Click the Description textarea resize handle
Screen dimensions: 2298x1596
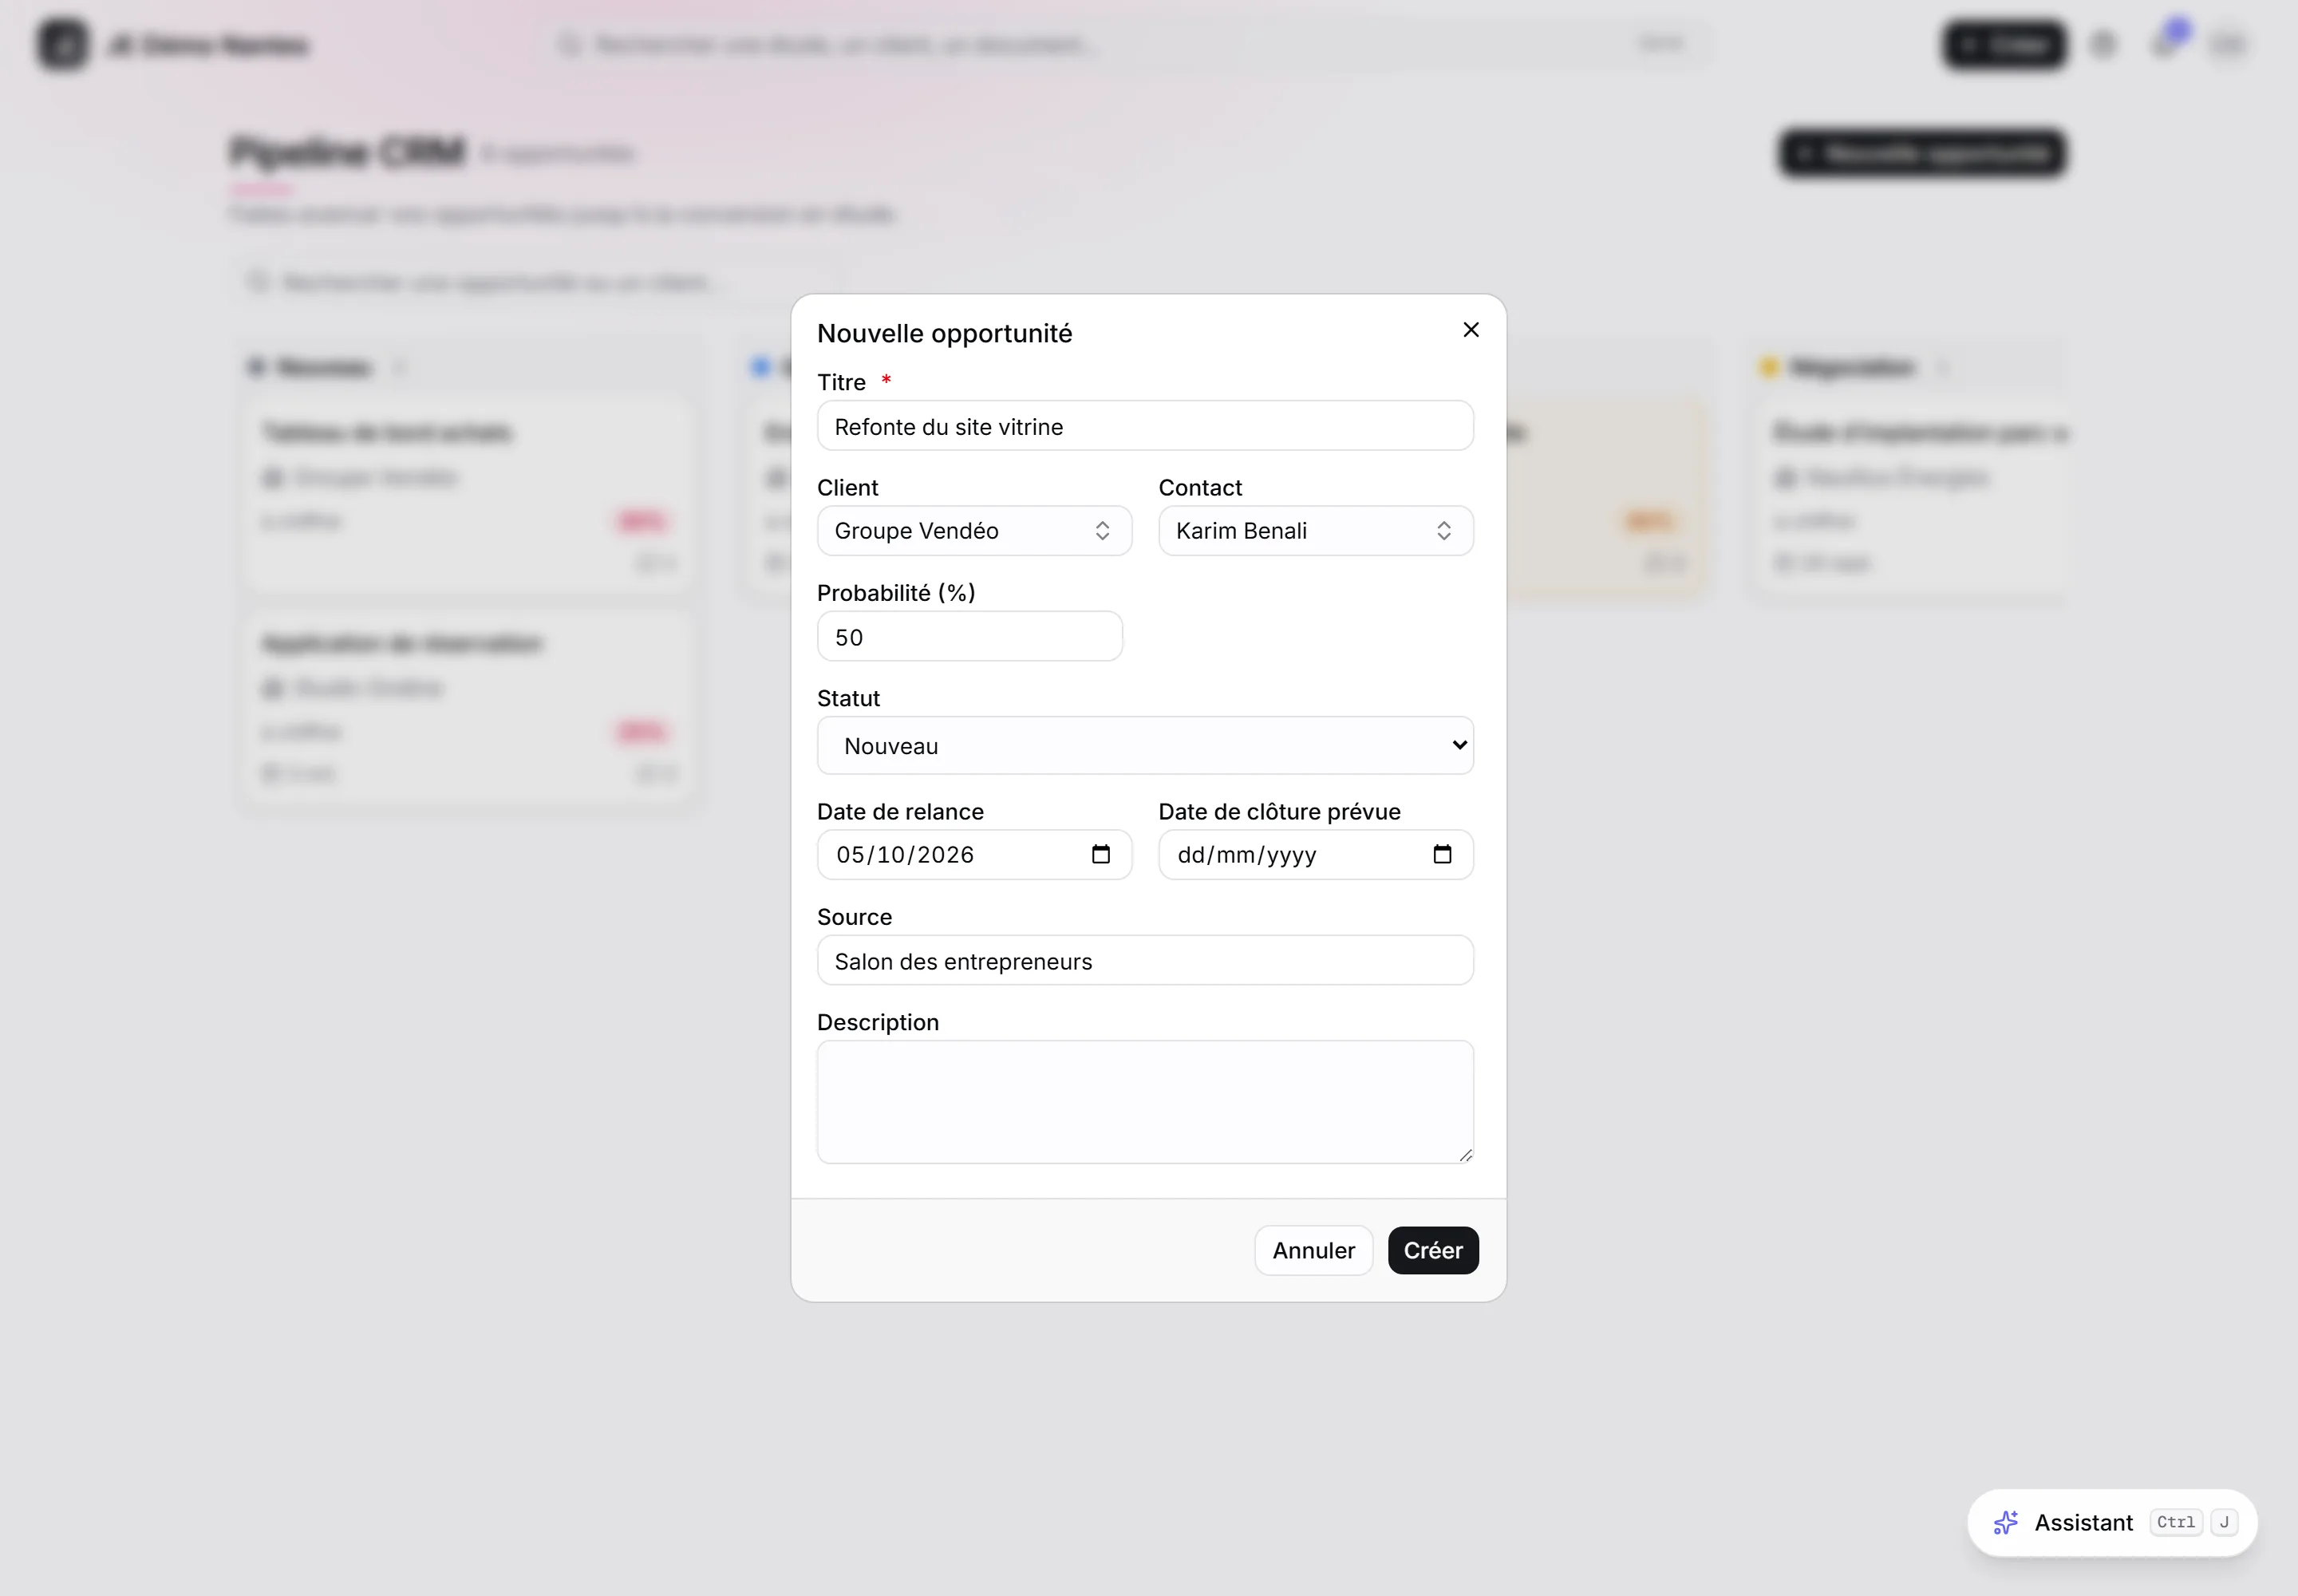tap(1465, 1155)
